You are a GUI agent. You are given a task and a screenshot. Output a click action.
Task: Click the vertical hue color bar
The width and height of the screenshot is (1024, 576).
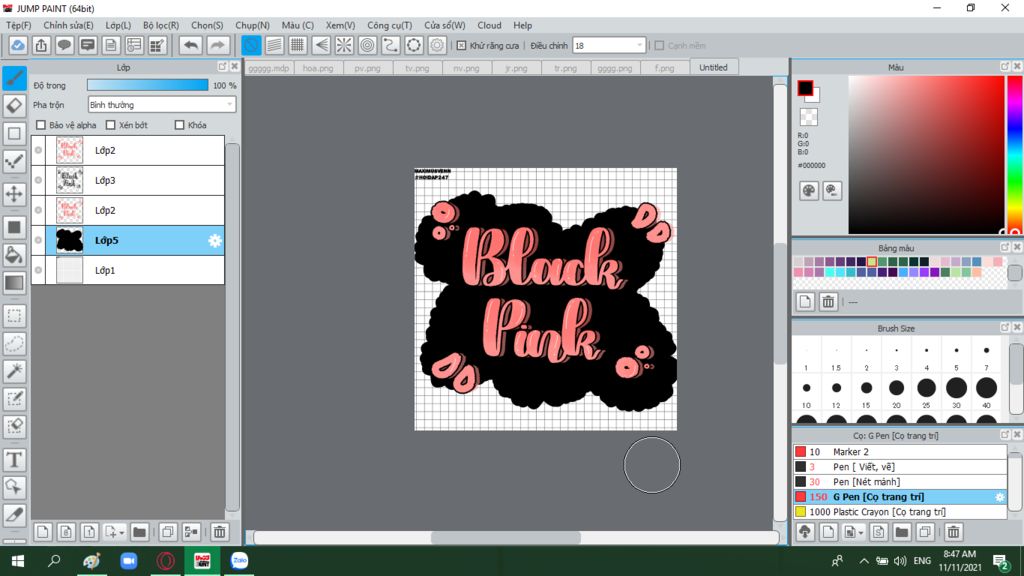(1015, 154)
